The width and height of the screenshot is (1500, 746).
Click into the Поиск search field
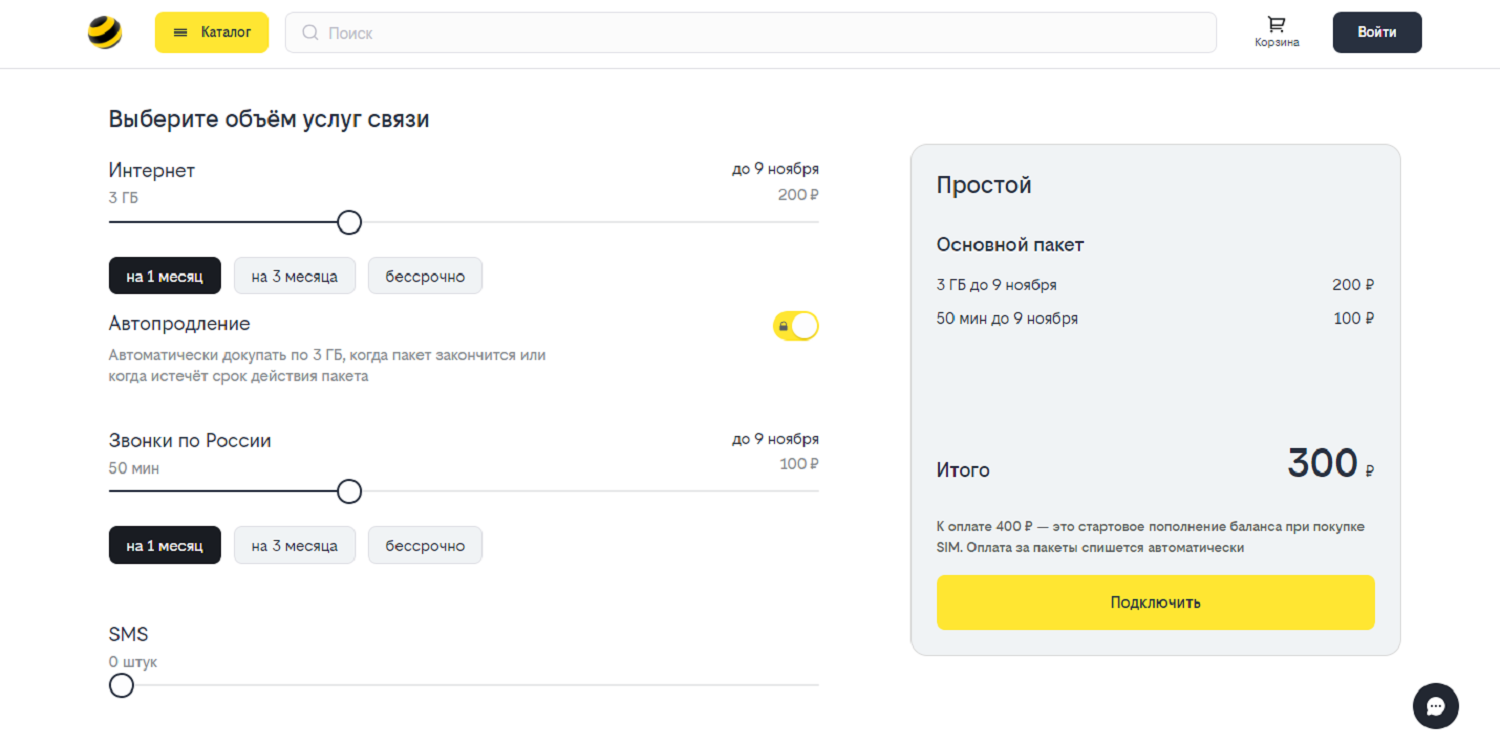750,32
